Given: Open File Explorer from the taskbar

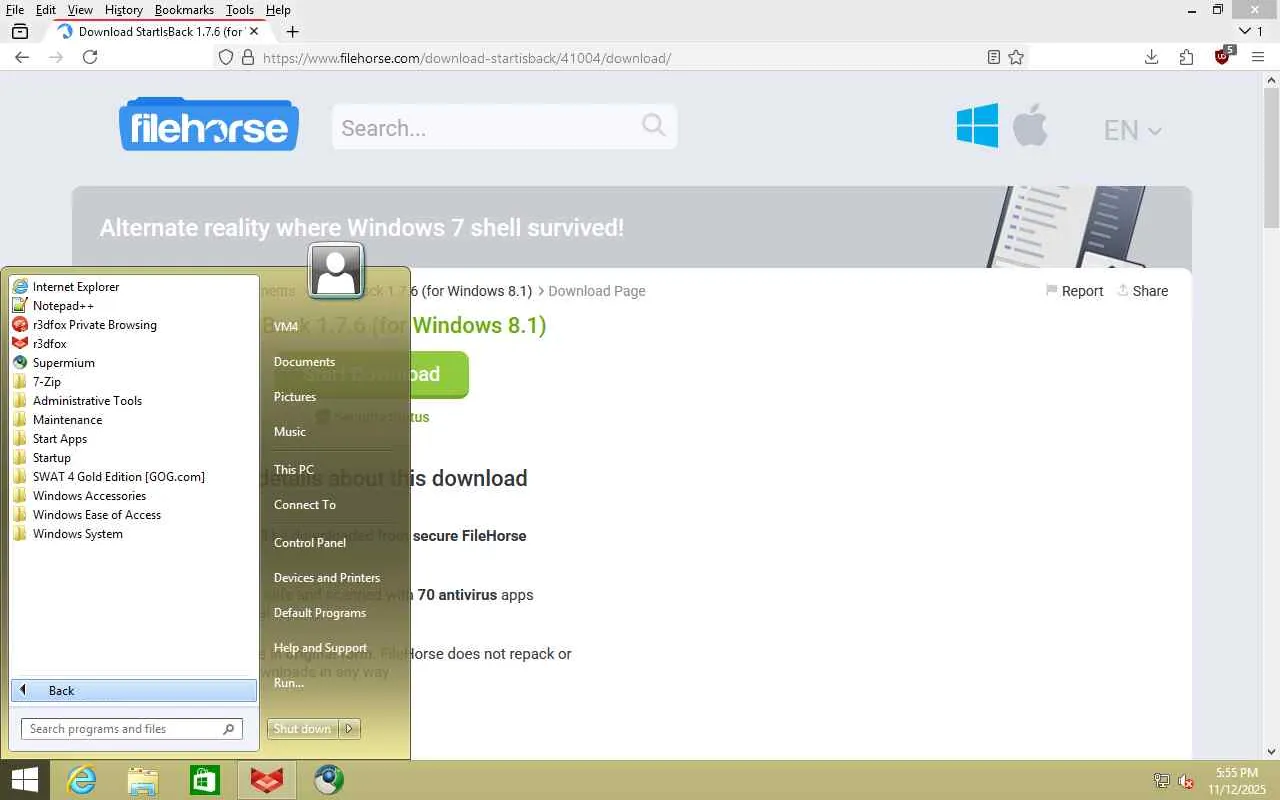Looking at the screenshot, I should tap(143, 780).
